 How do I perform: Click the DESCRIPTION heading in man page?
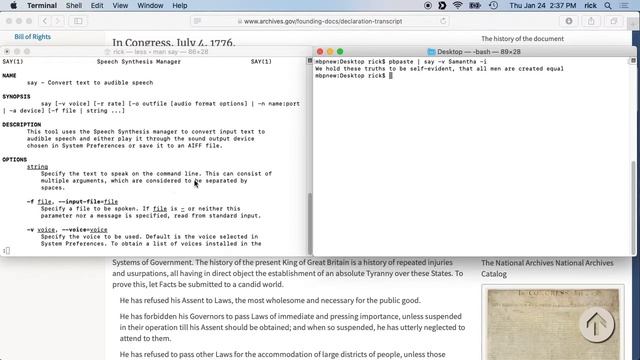click(22, 124)
